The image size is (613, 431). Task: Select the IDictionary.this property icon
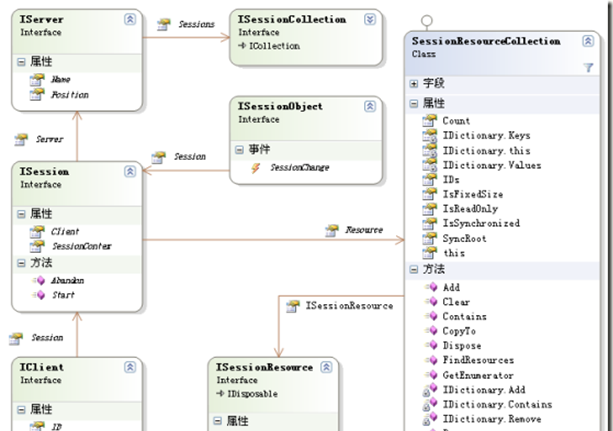430,151
